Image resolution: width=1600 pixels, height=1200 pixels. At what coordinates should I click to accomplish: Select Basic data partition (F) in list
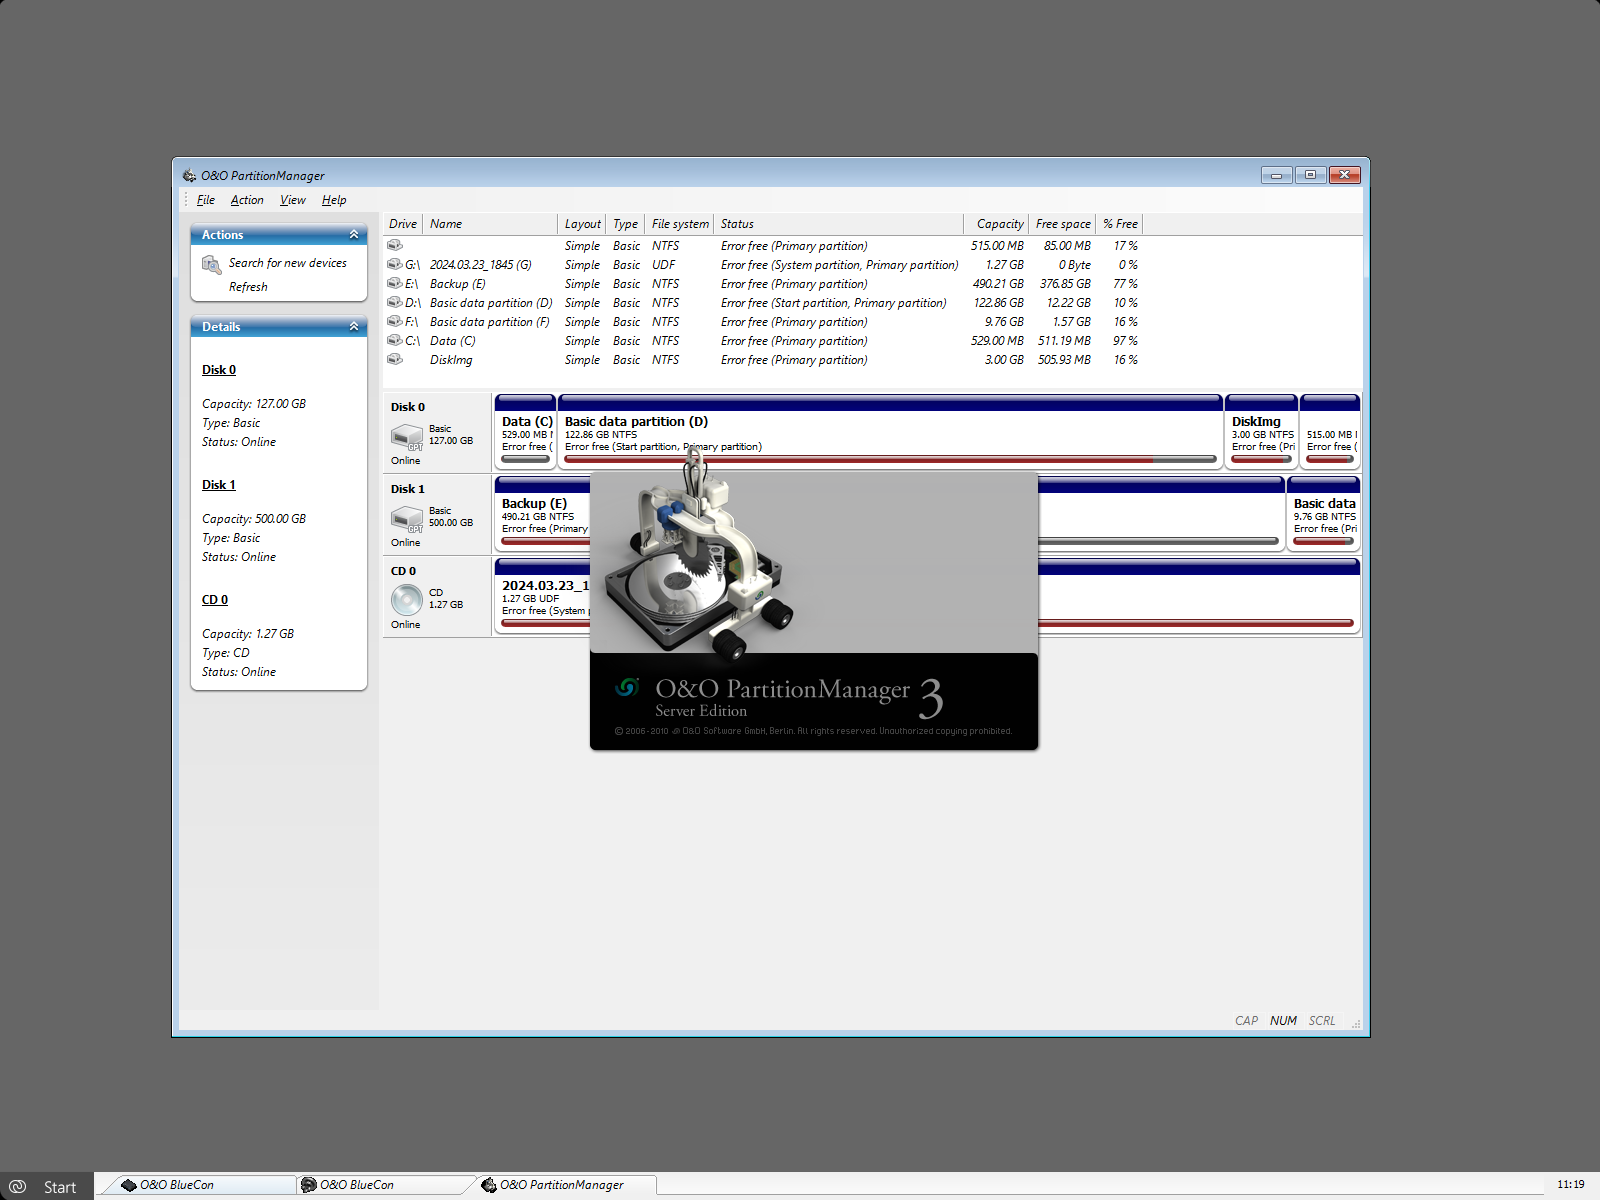pos(490,322)
